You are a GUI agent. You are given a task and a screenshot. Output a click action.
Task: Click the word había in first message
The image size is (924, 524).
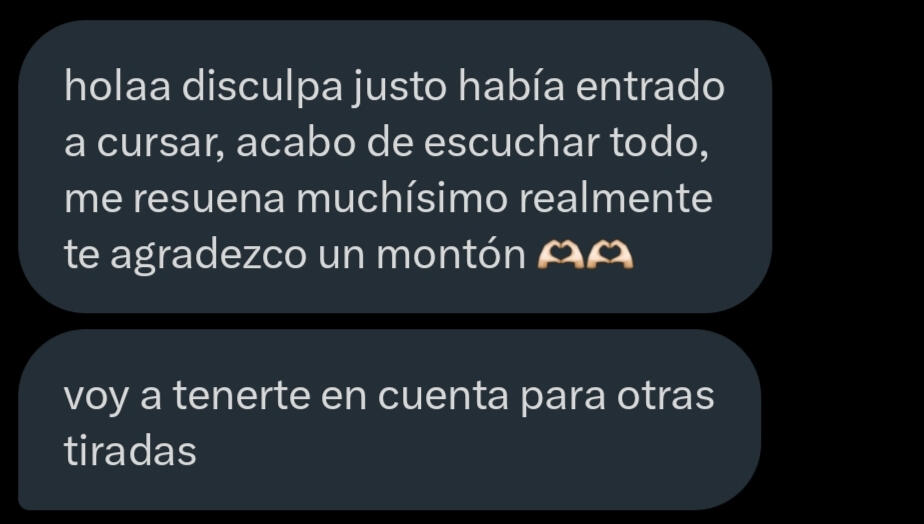[512, 87]
